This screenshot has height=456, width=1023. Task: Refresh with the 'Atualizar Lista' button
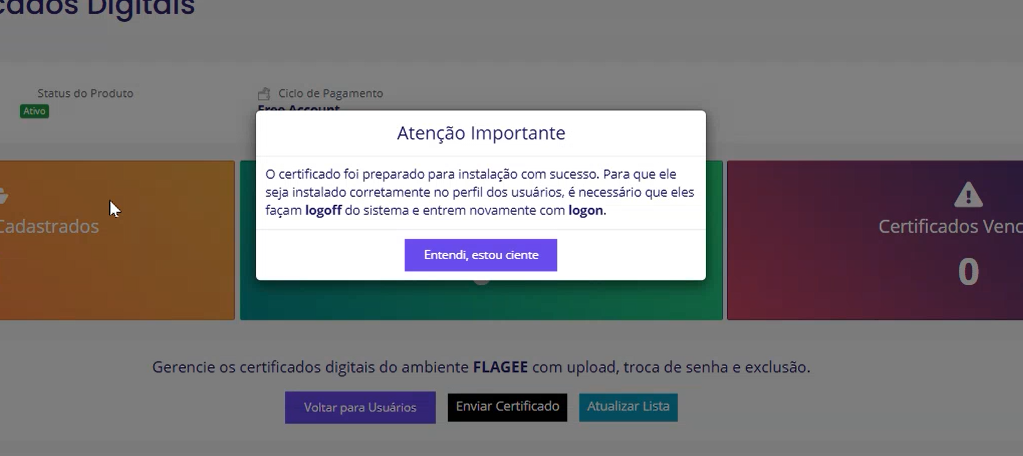pos(628,407)
